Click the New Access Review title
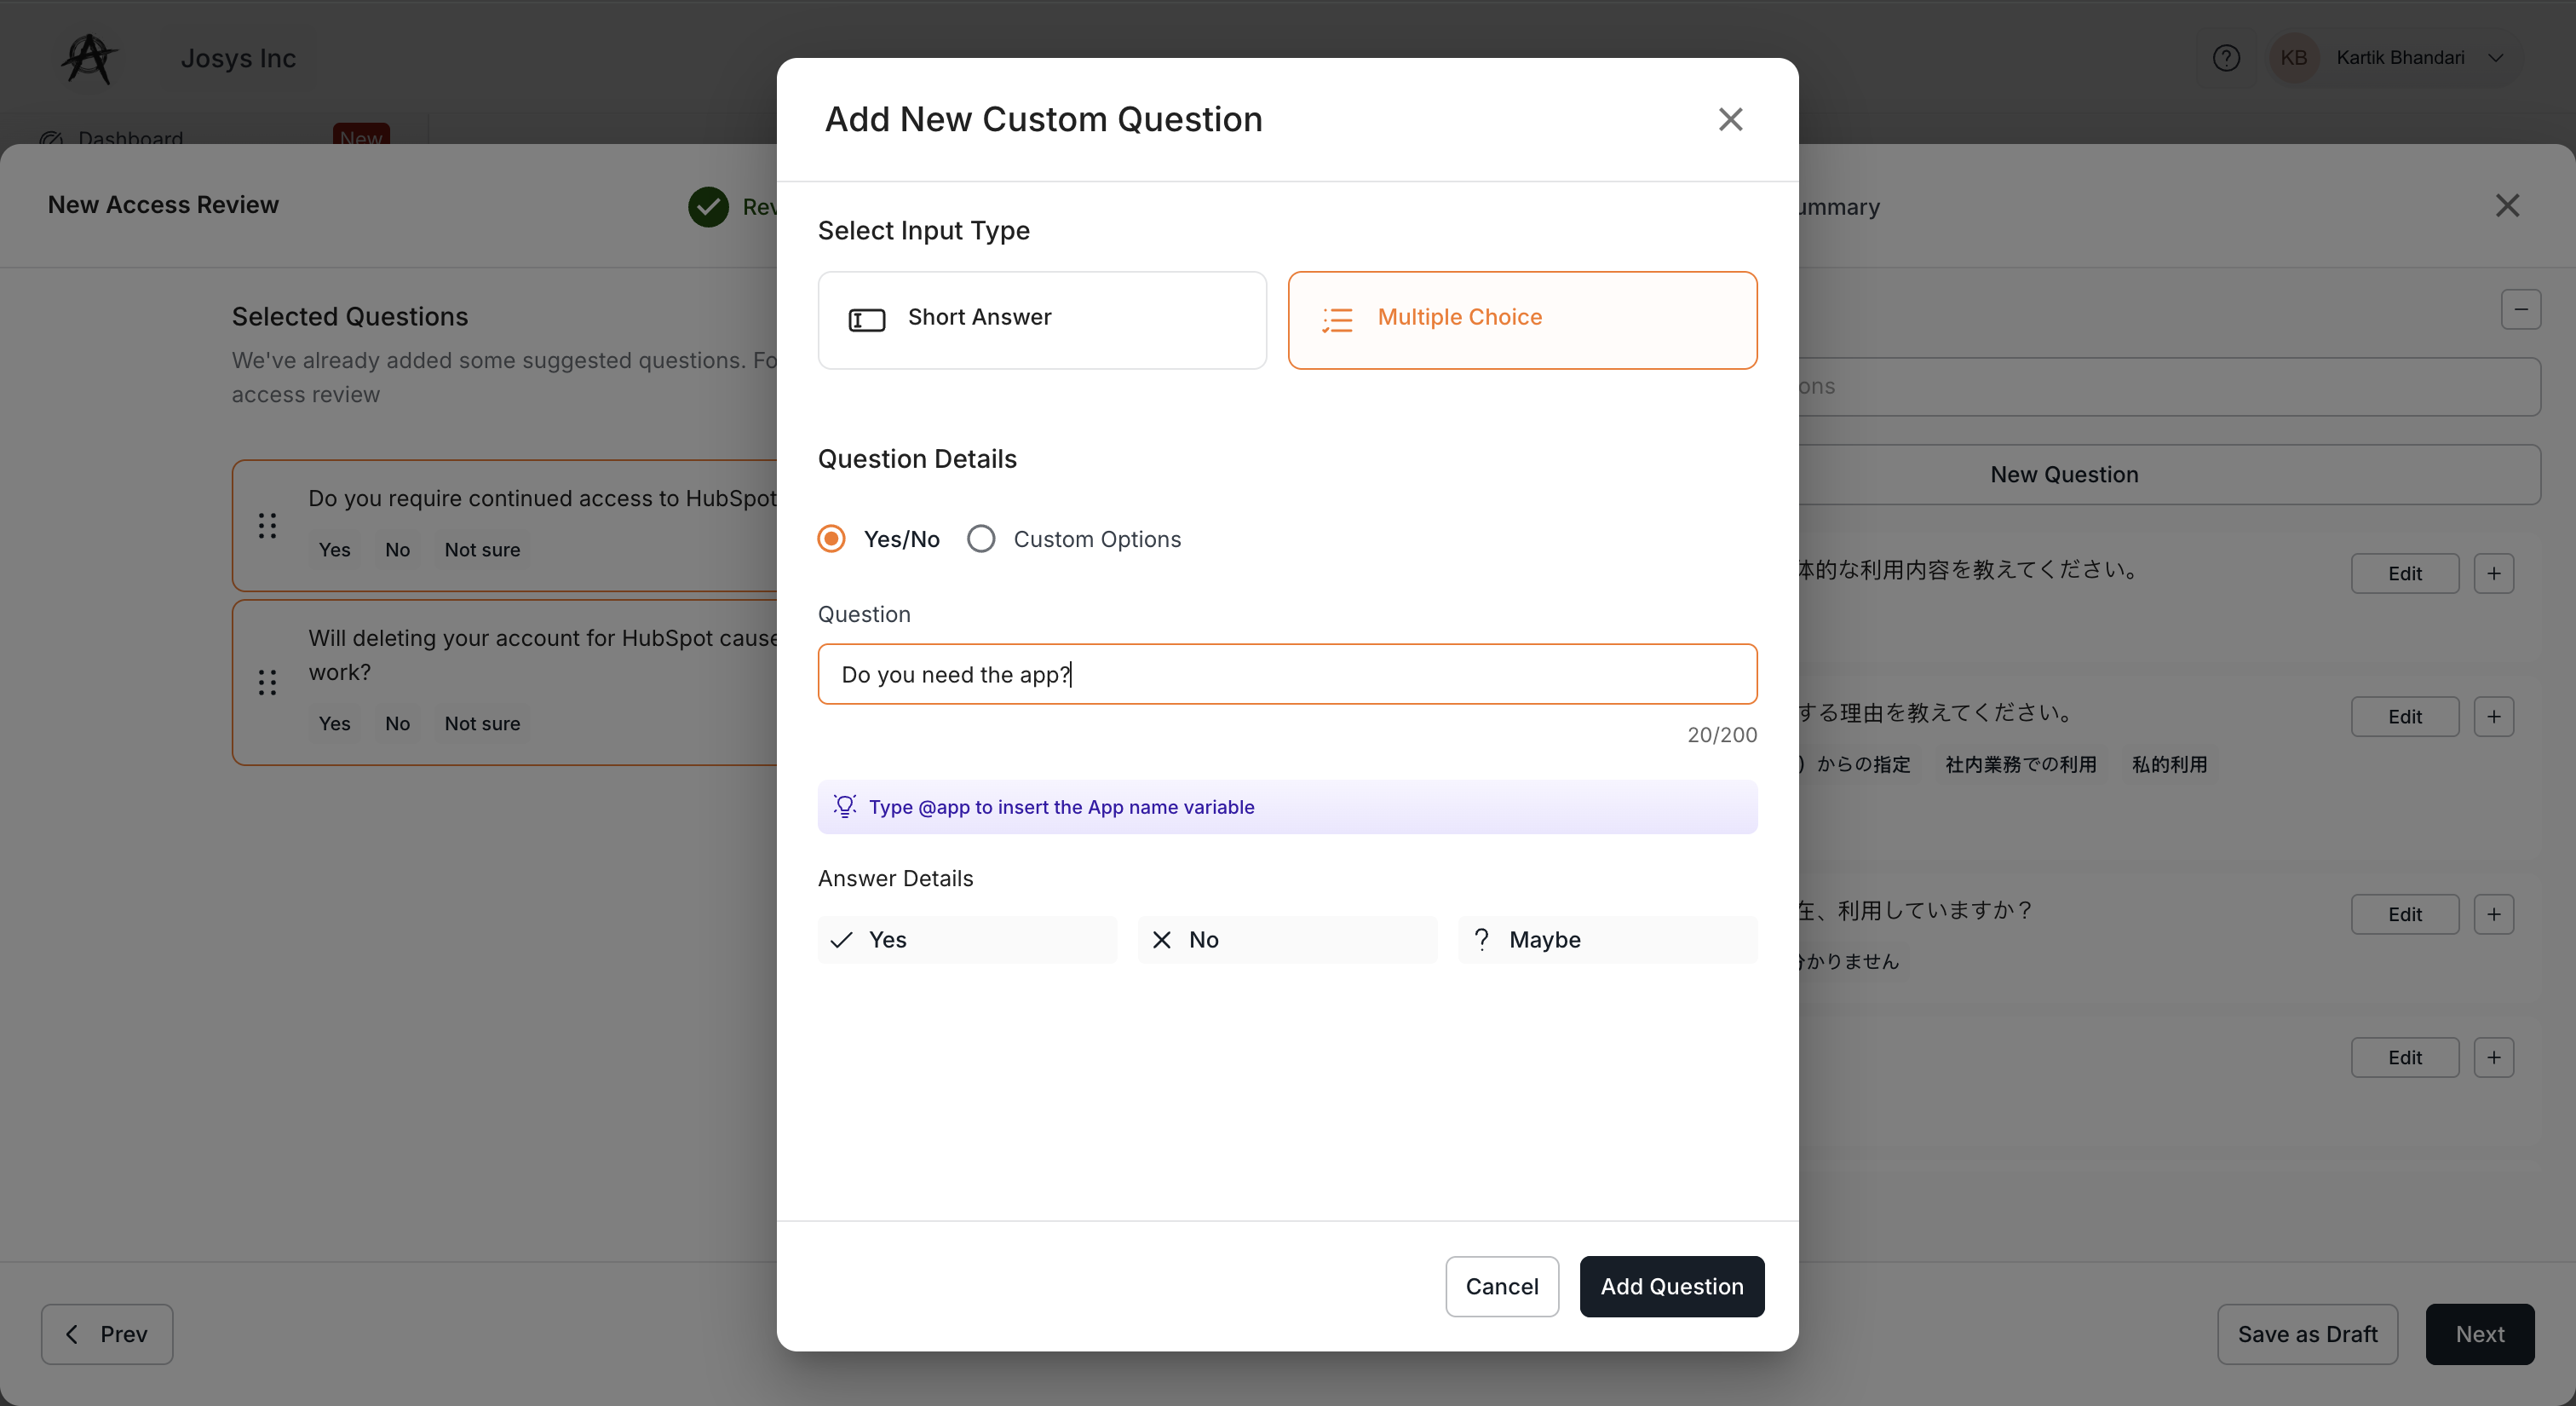Viewport: 2576px width, 1406px height. [x=163, y=204]
